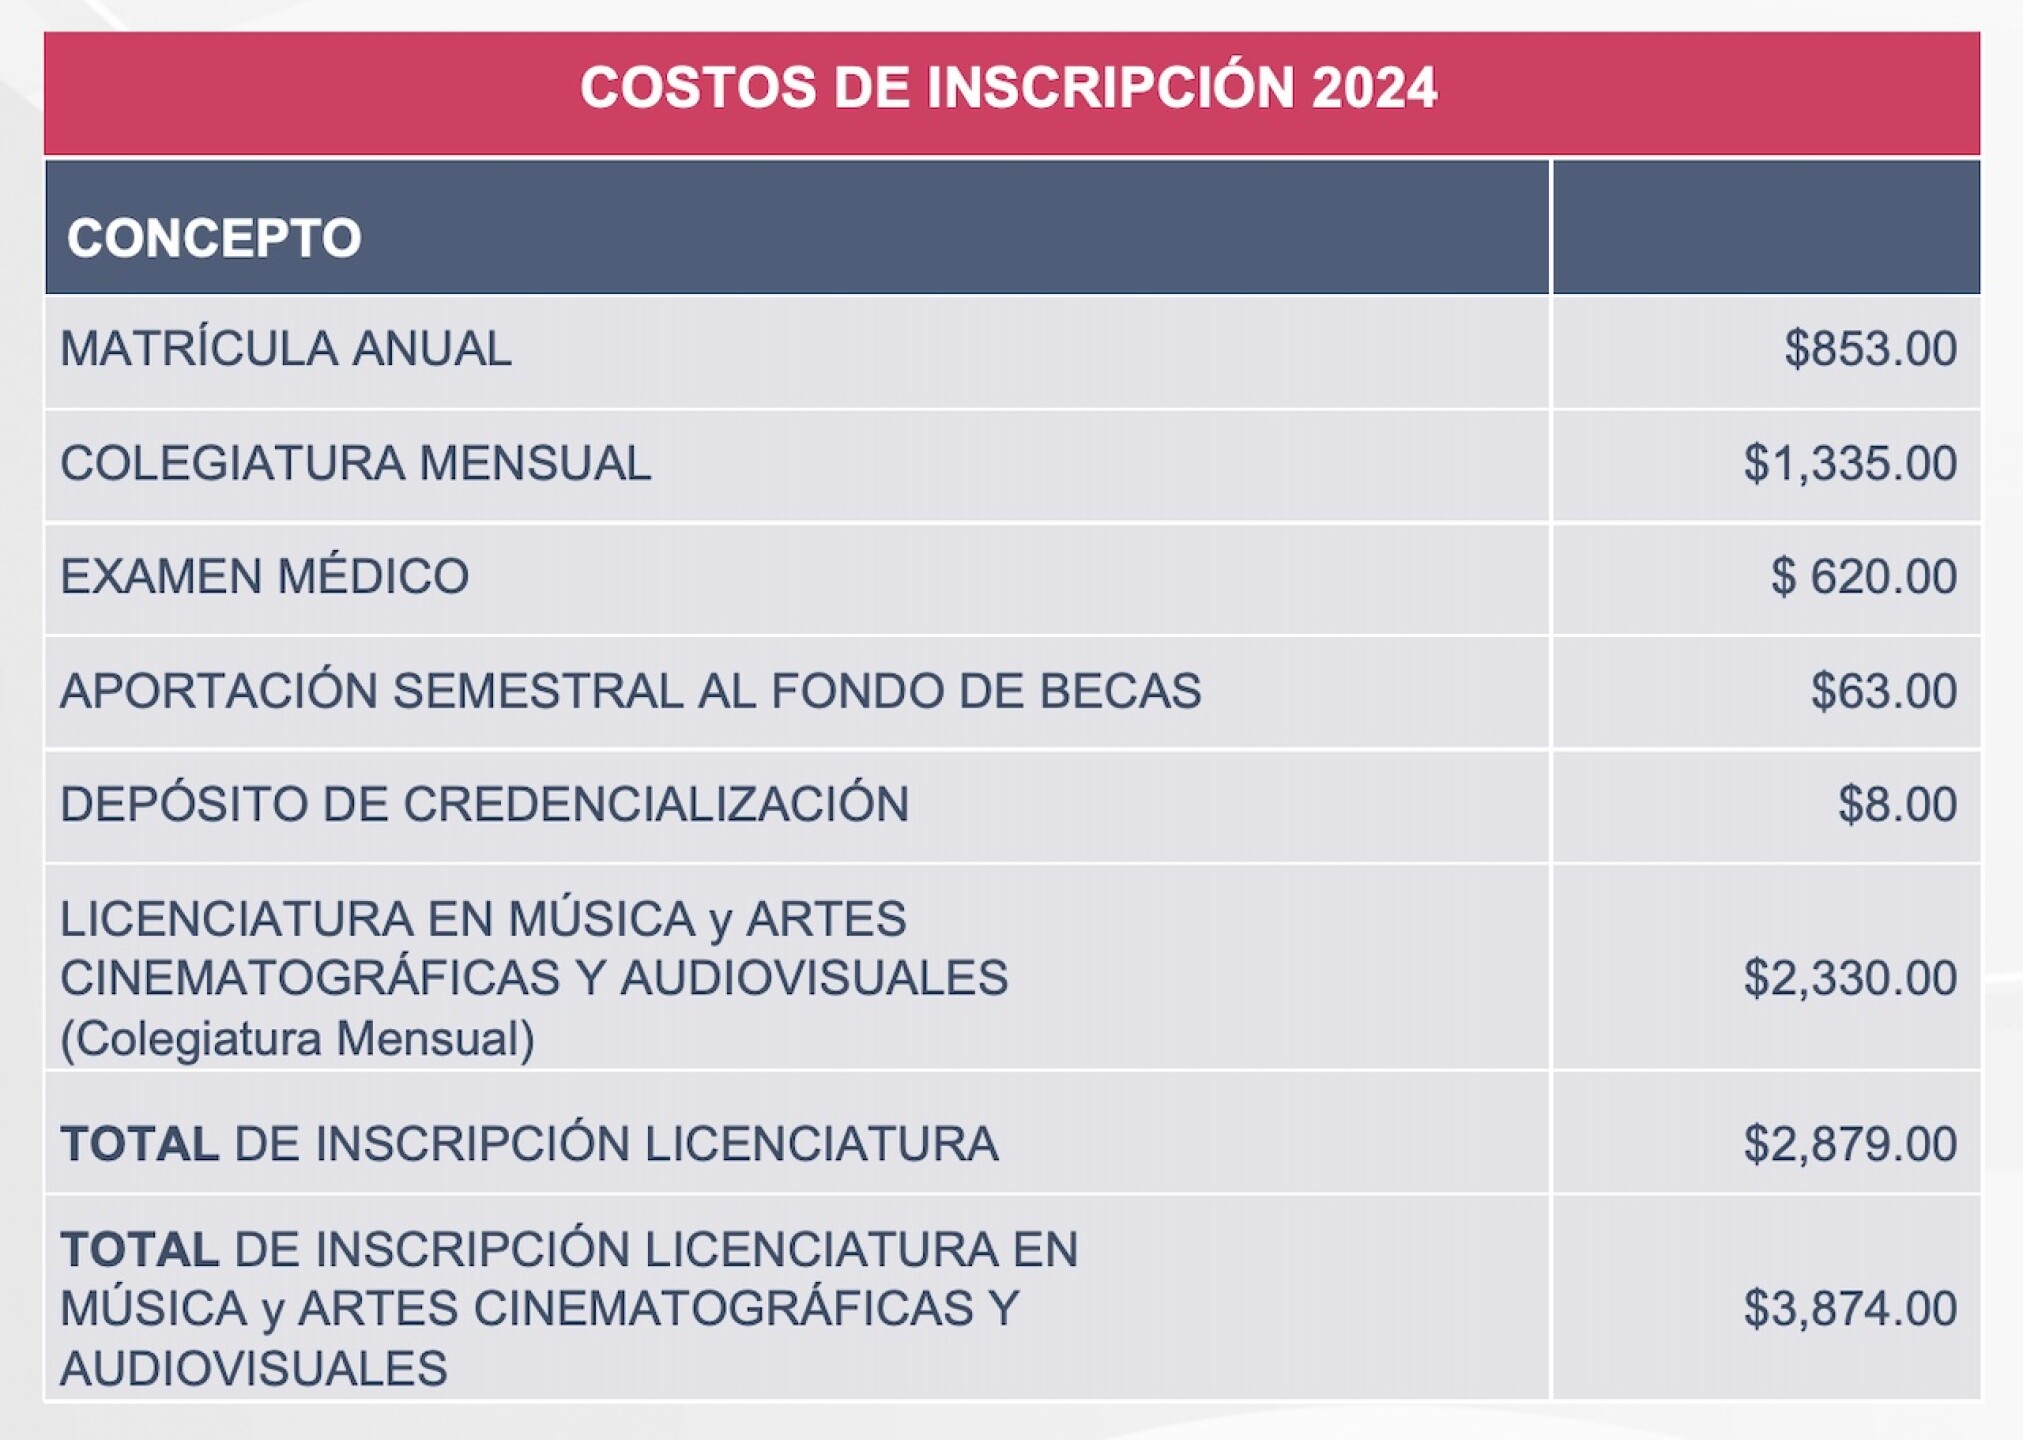This screenshot has height=1440, width=2023.
Task: Click the $3,874.00 total amount
Action: click(1849, 1309)
